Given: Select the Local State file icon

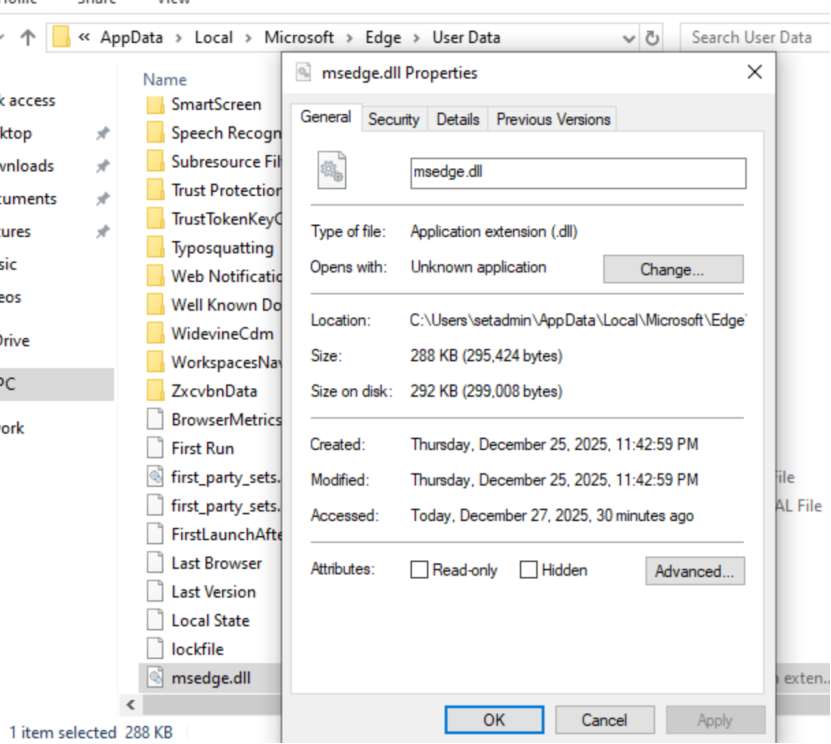Looking at the screenshot, I should [x=155, y=620].
